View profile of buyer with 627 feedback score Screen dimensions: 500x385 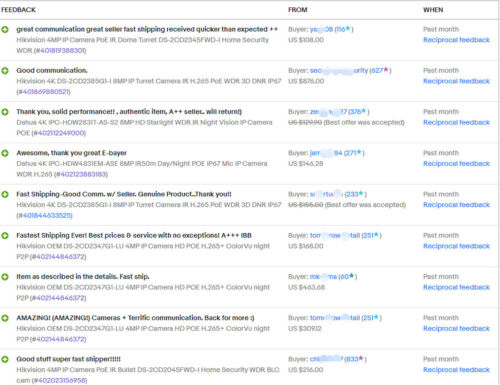point(339,70)
